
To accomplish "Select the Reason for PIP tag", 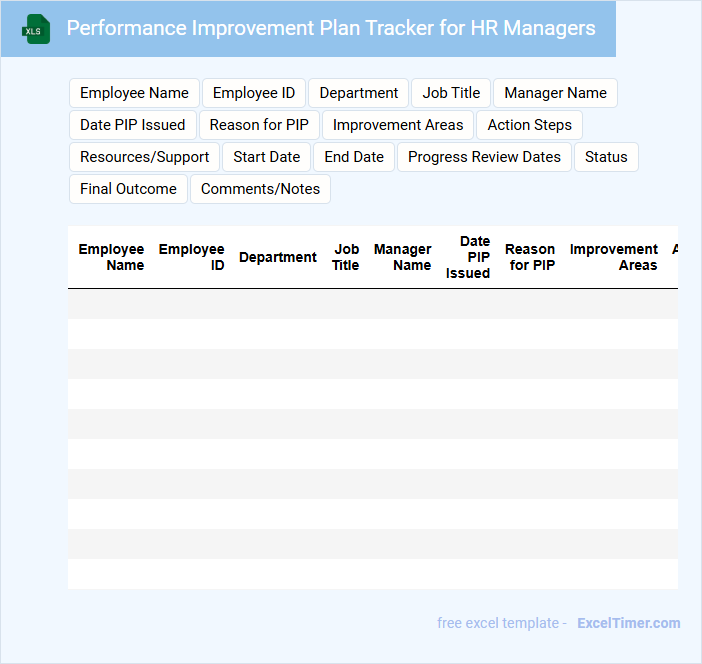I will pos(259,125).
